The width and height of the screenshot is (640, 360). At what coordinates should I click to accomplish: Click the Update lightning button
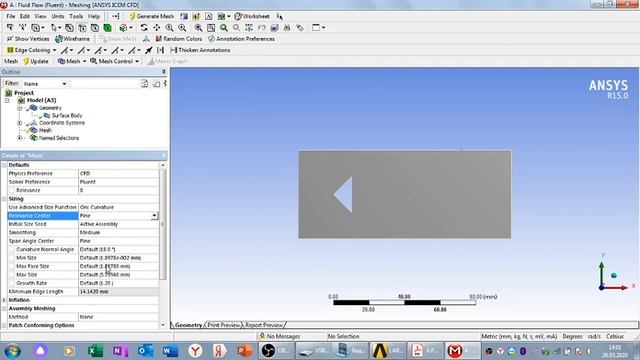[36, 61]
